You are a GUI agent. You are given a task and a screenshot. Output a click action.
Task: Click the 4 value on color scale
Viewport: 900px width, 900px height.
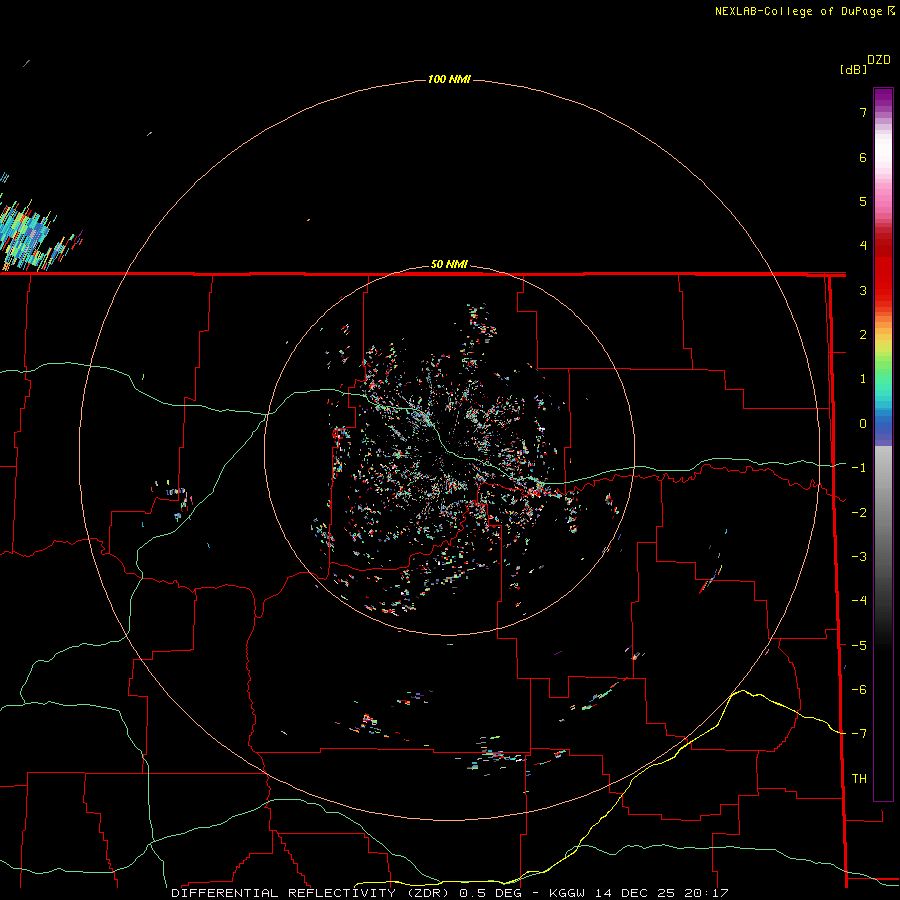point(863,246)
